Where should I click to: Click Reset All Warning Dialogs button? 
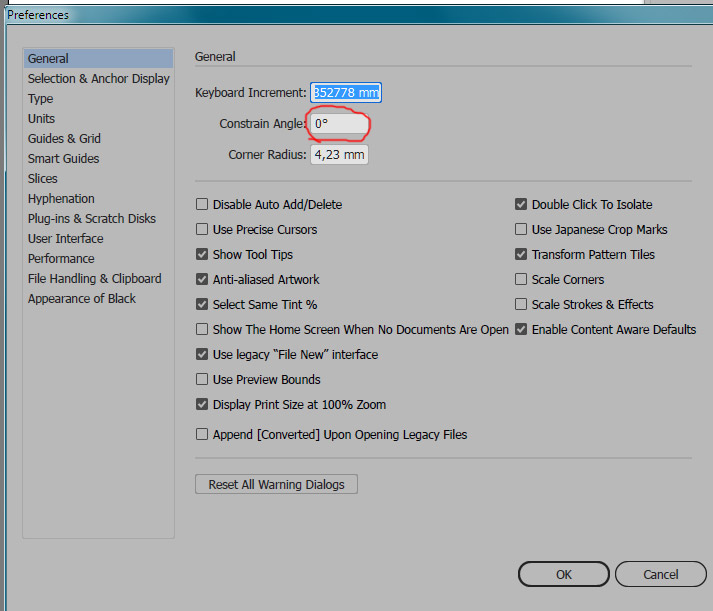pos(276,484)
